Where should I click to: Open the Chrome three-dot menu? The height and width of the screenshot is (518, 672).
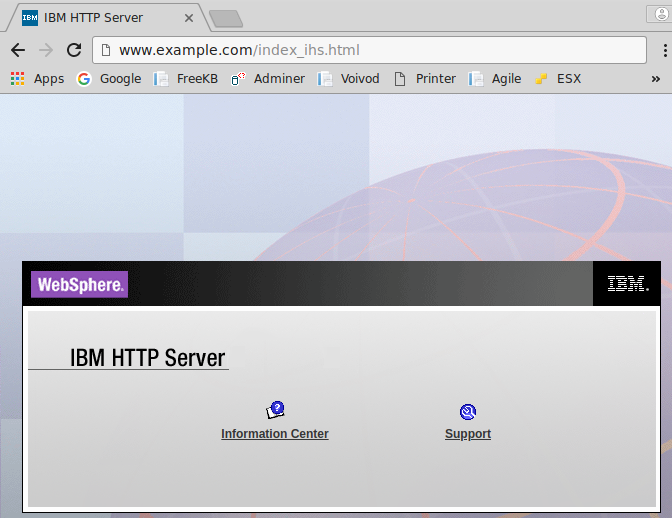665,50
